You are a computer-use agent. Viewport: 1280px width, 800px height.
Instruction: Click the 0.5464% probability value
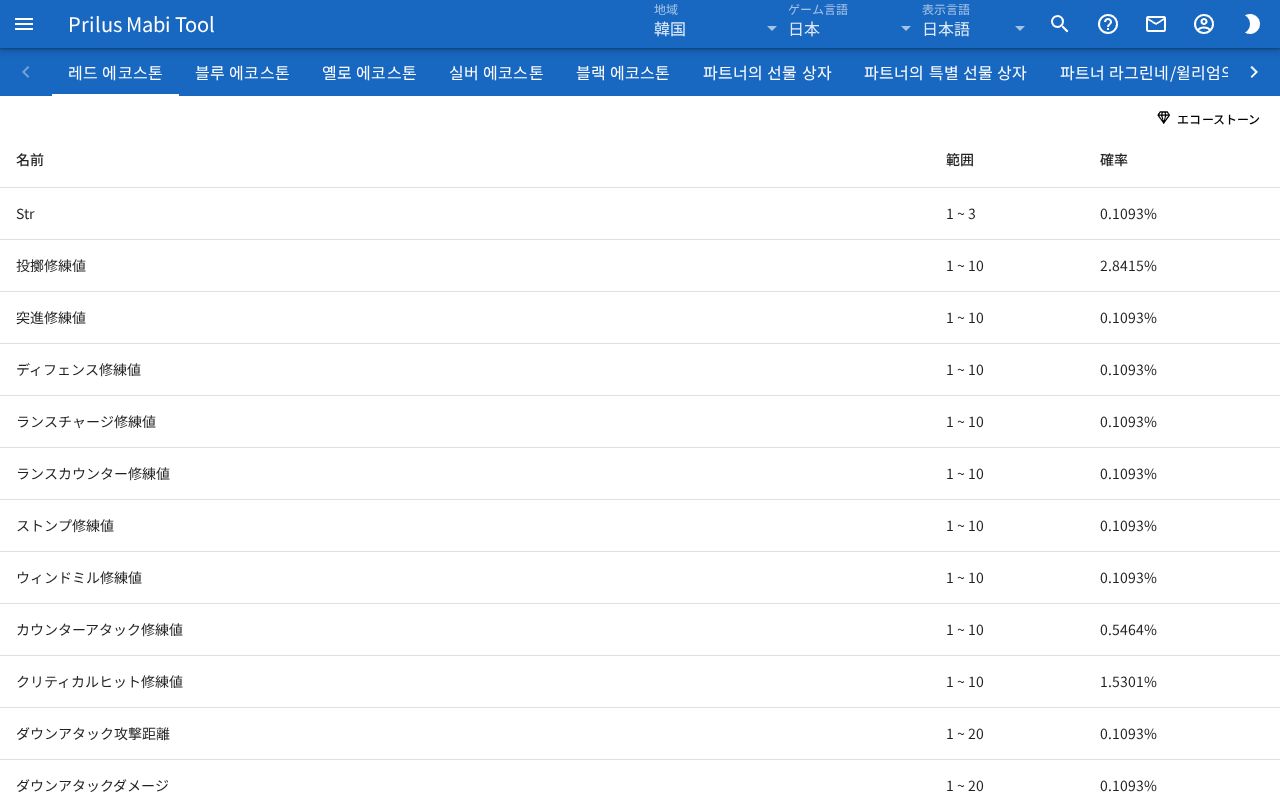pos(1128,630)
